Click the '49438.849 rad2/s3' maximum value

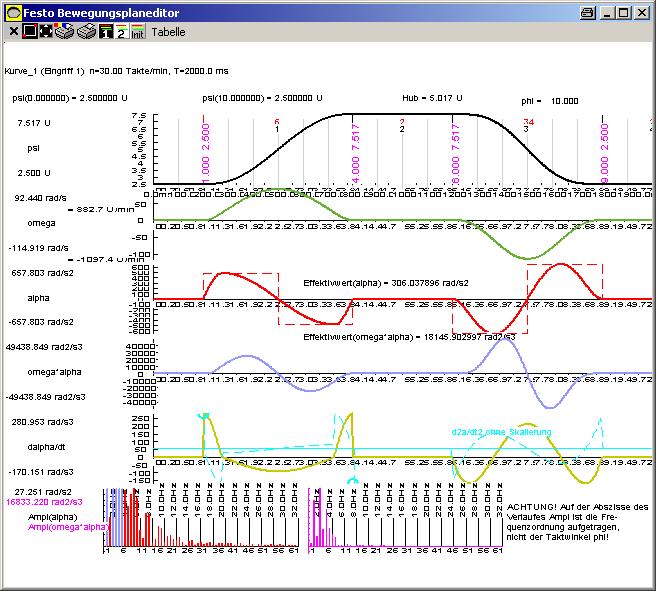pos(44,347)
